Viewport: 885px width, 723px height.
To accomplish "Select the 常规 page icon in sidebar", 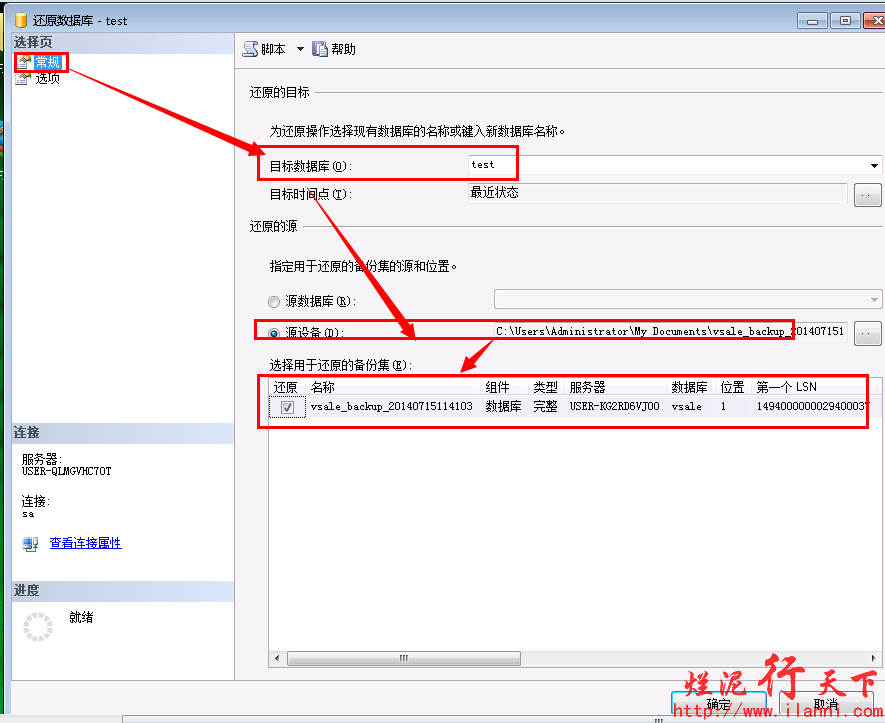I will tap(24, 62).
